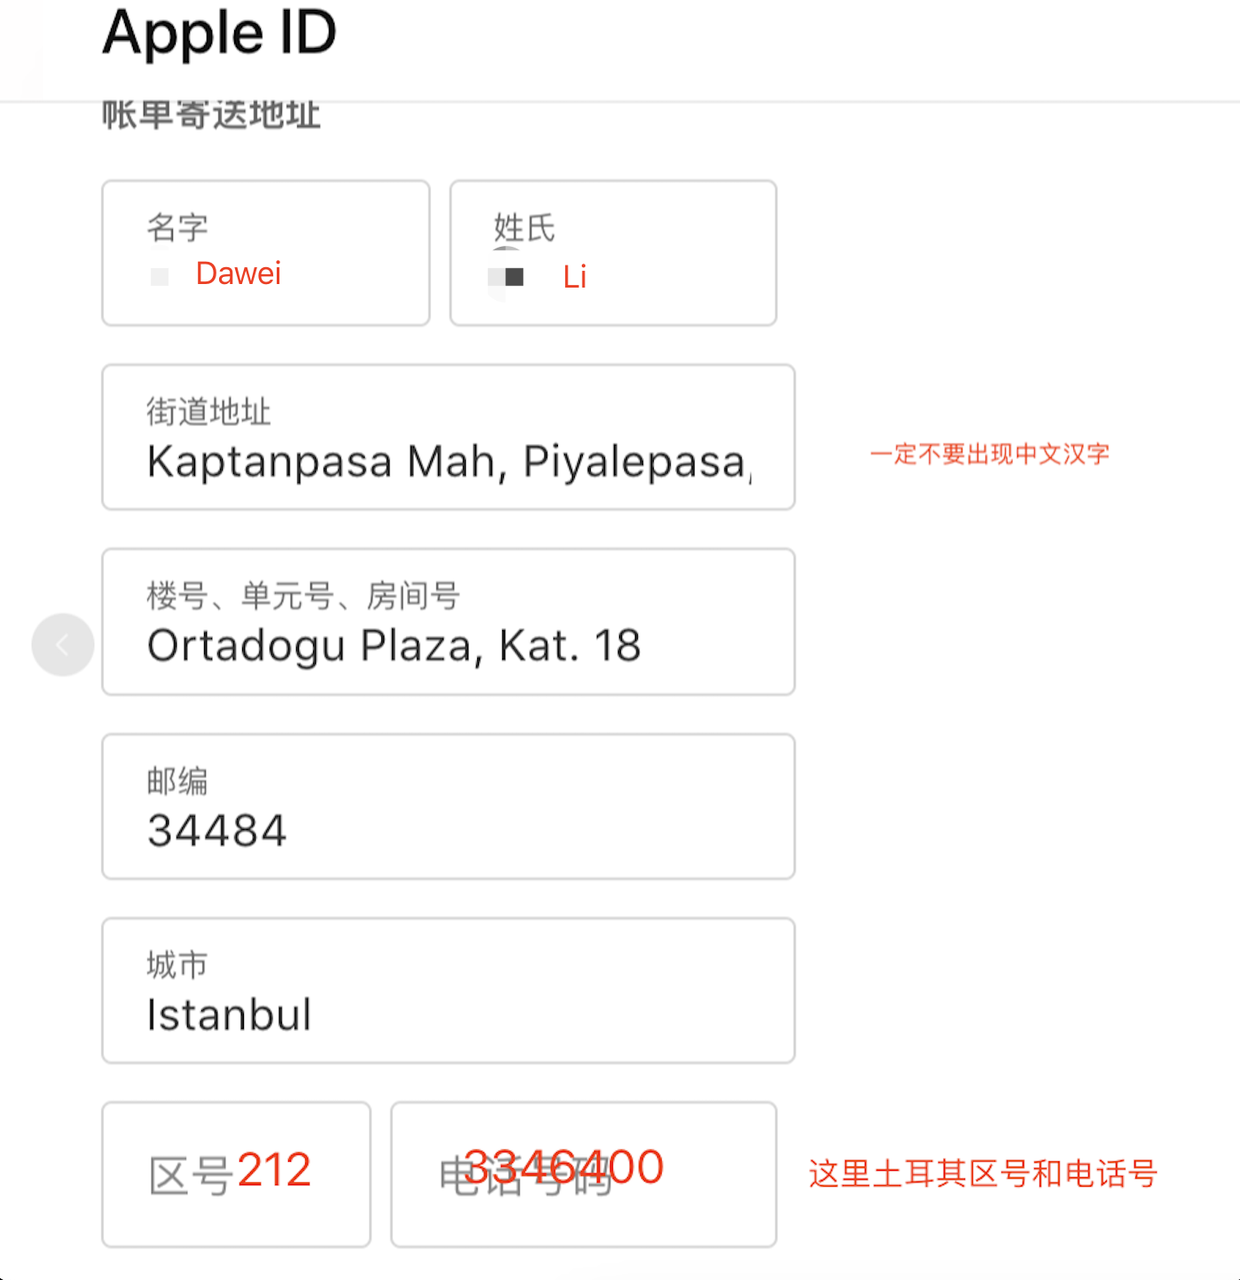Click the Istanbul city value text
1240x1280 pixels.
point(229,1015)
